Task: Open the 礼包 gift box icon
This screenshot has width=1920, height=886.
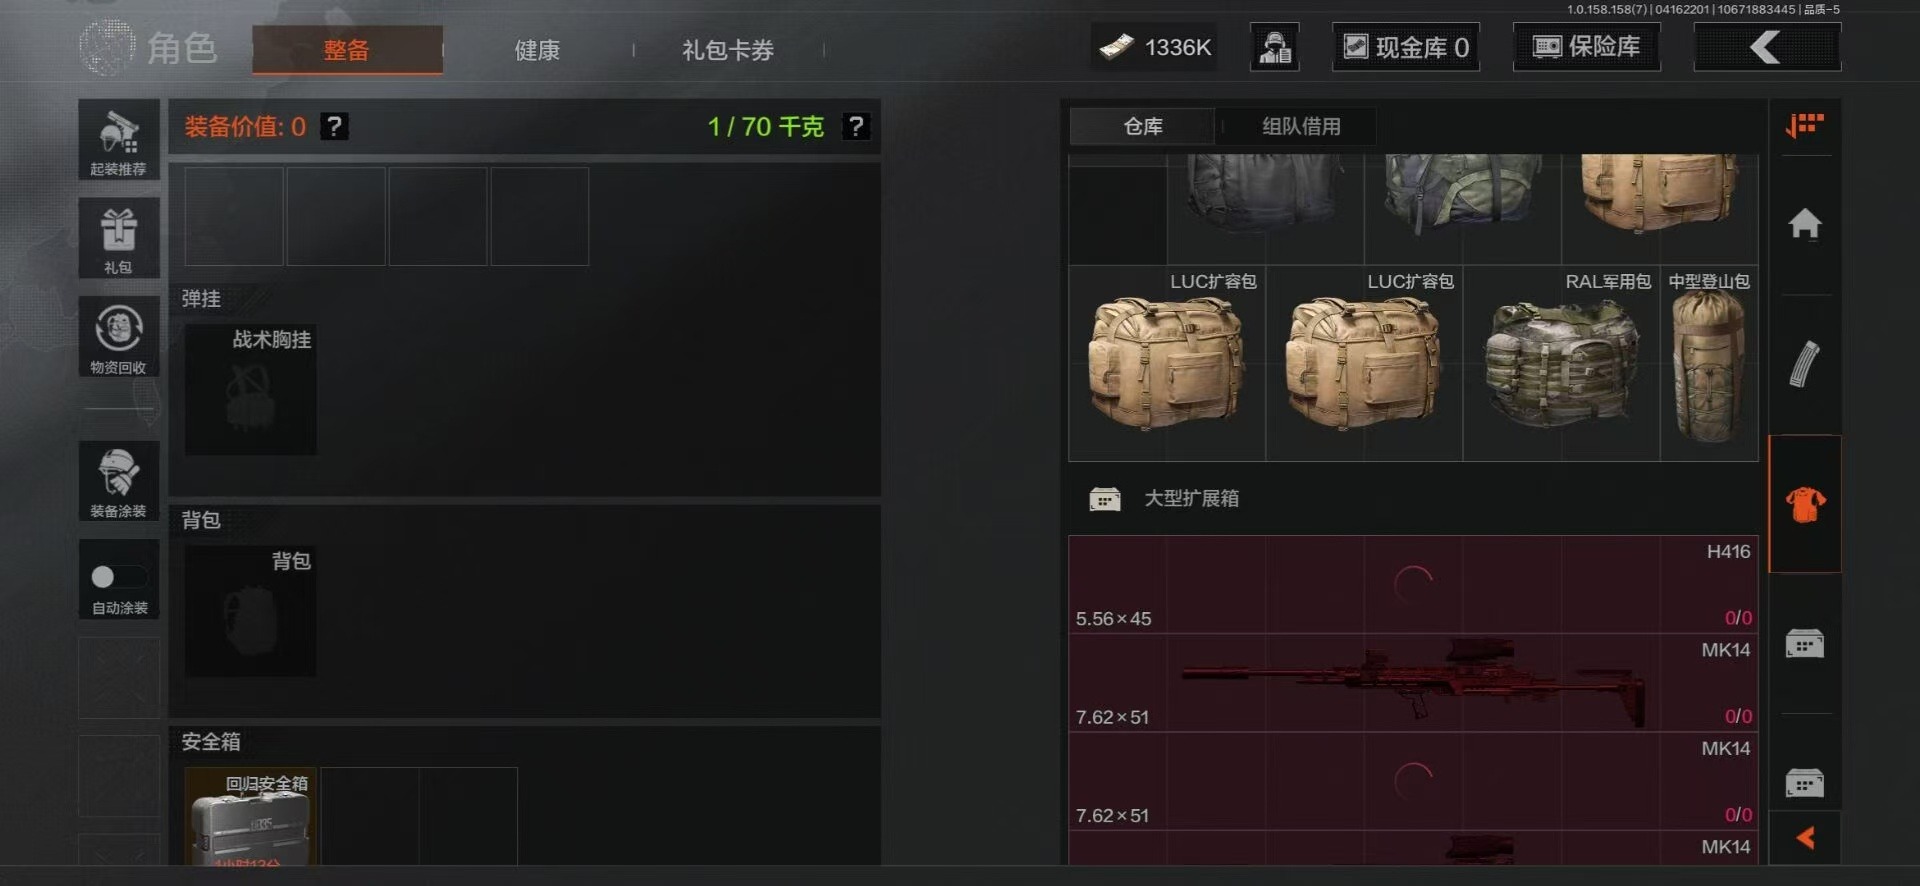Action: coord(119,238)
